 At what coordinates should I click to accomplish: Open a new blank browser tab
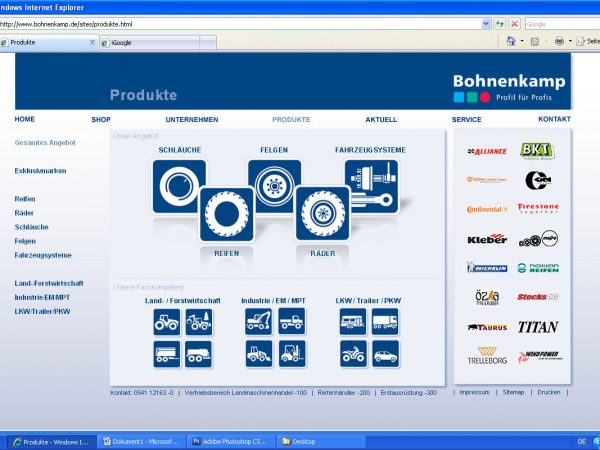tap(208, 42)
